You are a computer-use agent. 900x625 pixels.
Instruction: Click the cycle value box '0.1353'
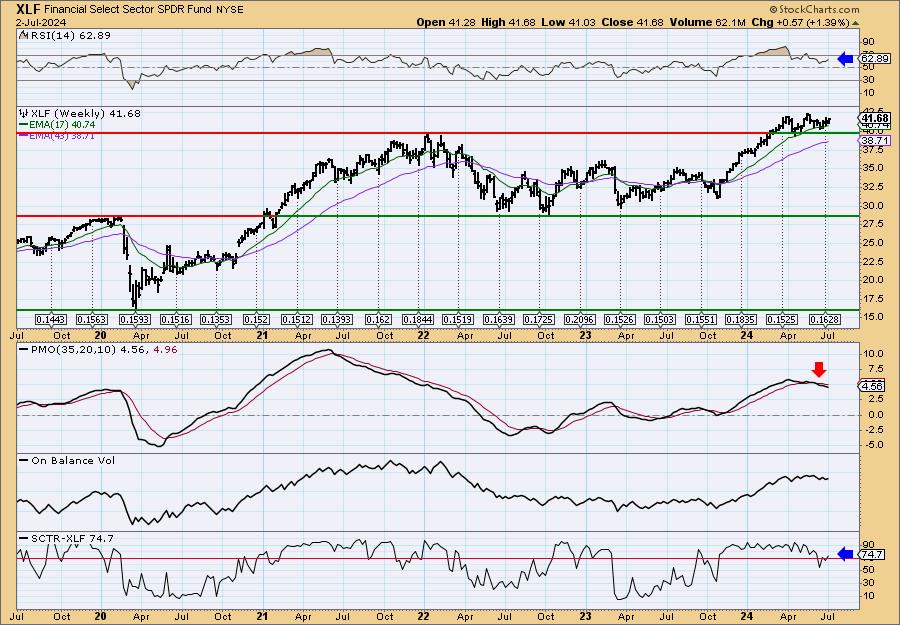(216, 319)
